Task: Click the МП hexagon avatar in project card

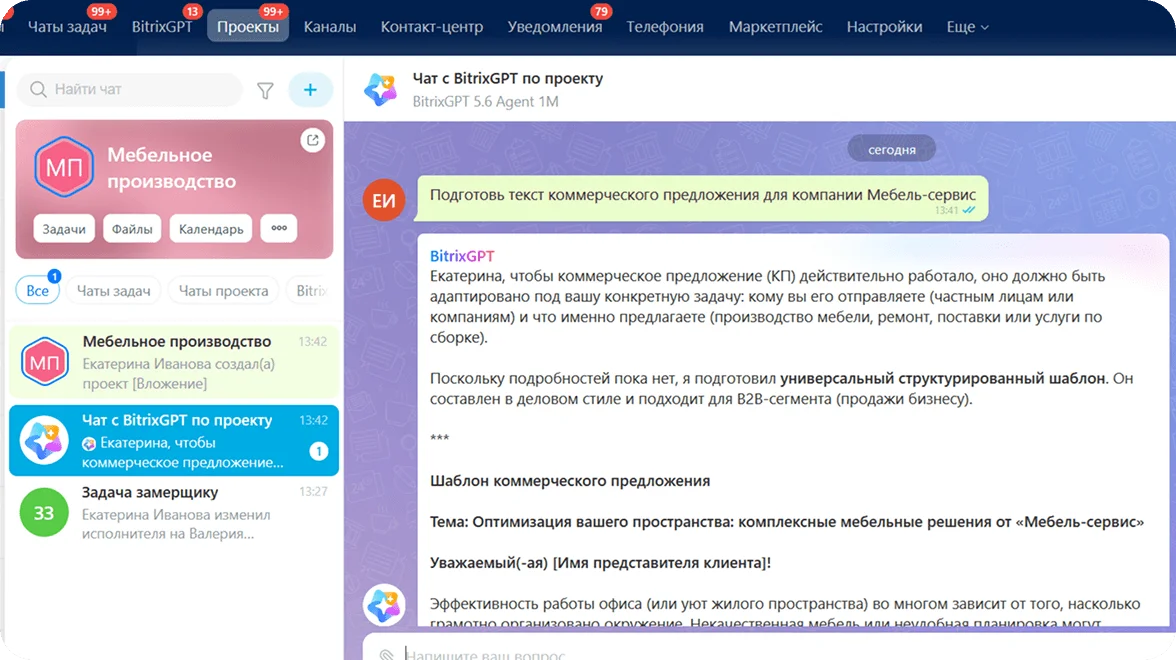Action: [x=64, y=167]
